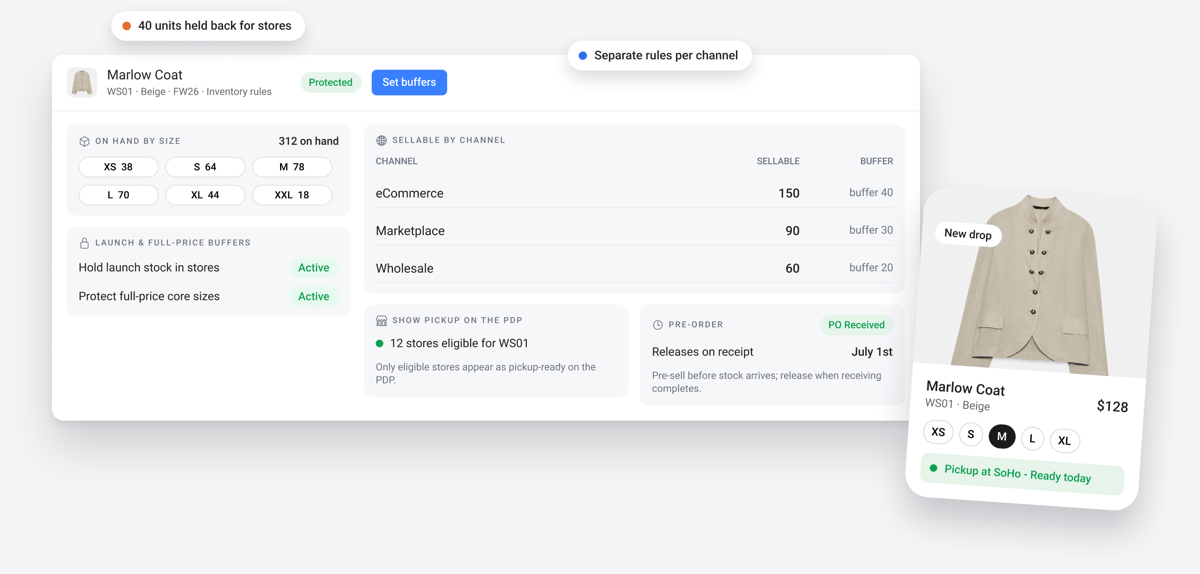Click the WS01 · Beige · FW26 · Inventory rules subtitle

[189, 92]
